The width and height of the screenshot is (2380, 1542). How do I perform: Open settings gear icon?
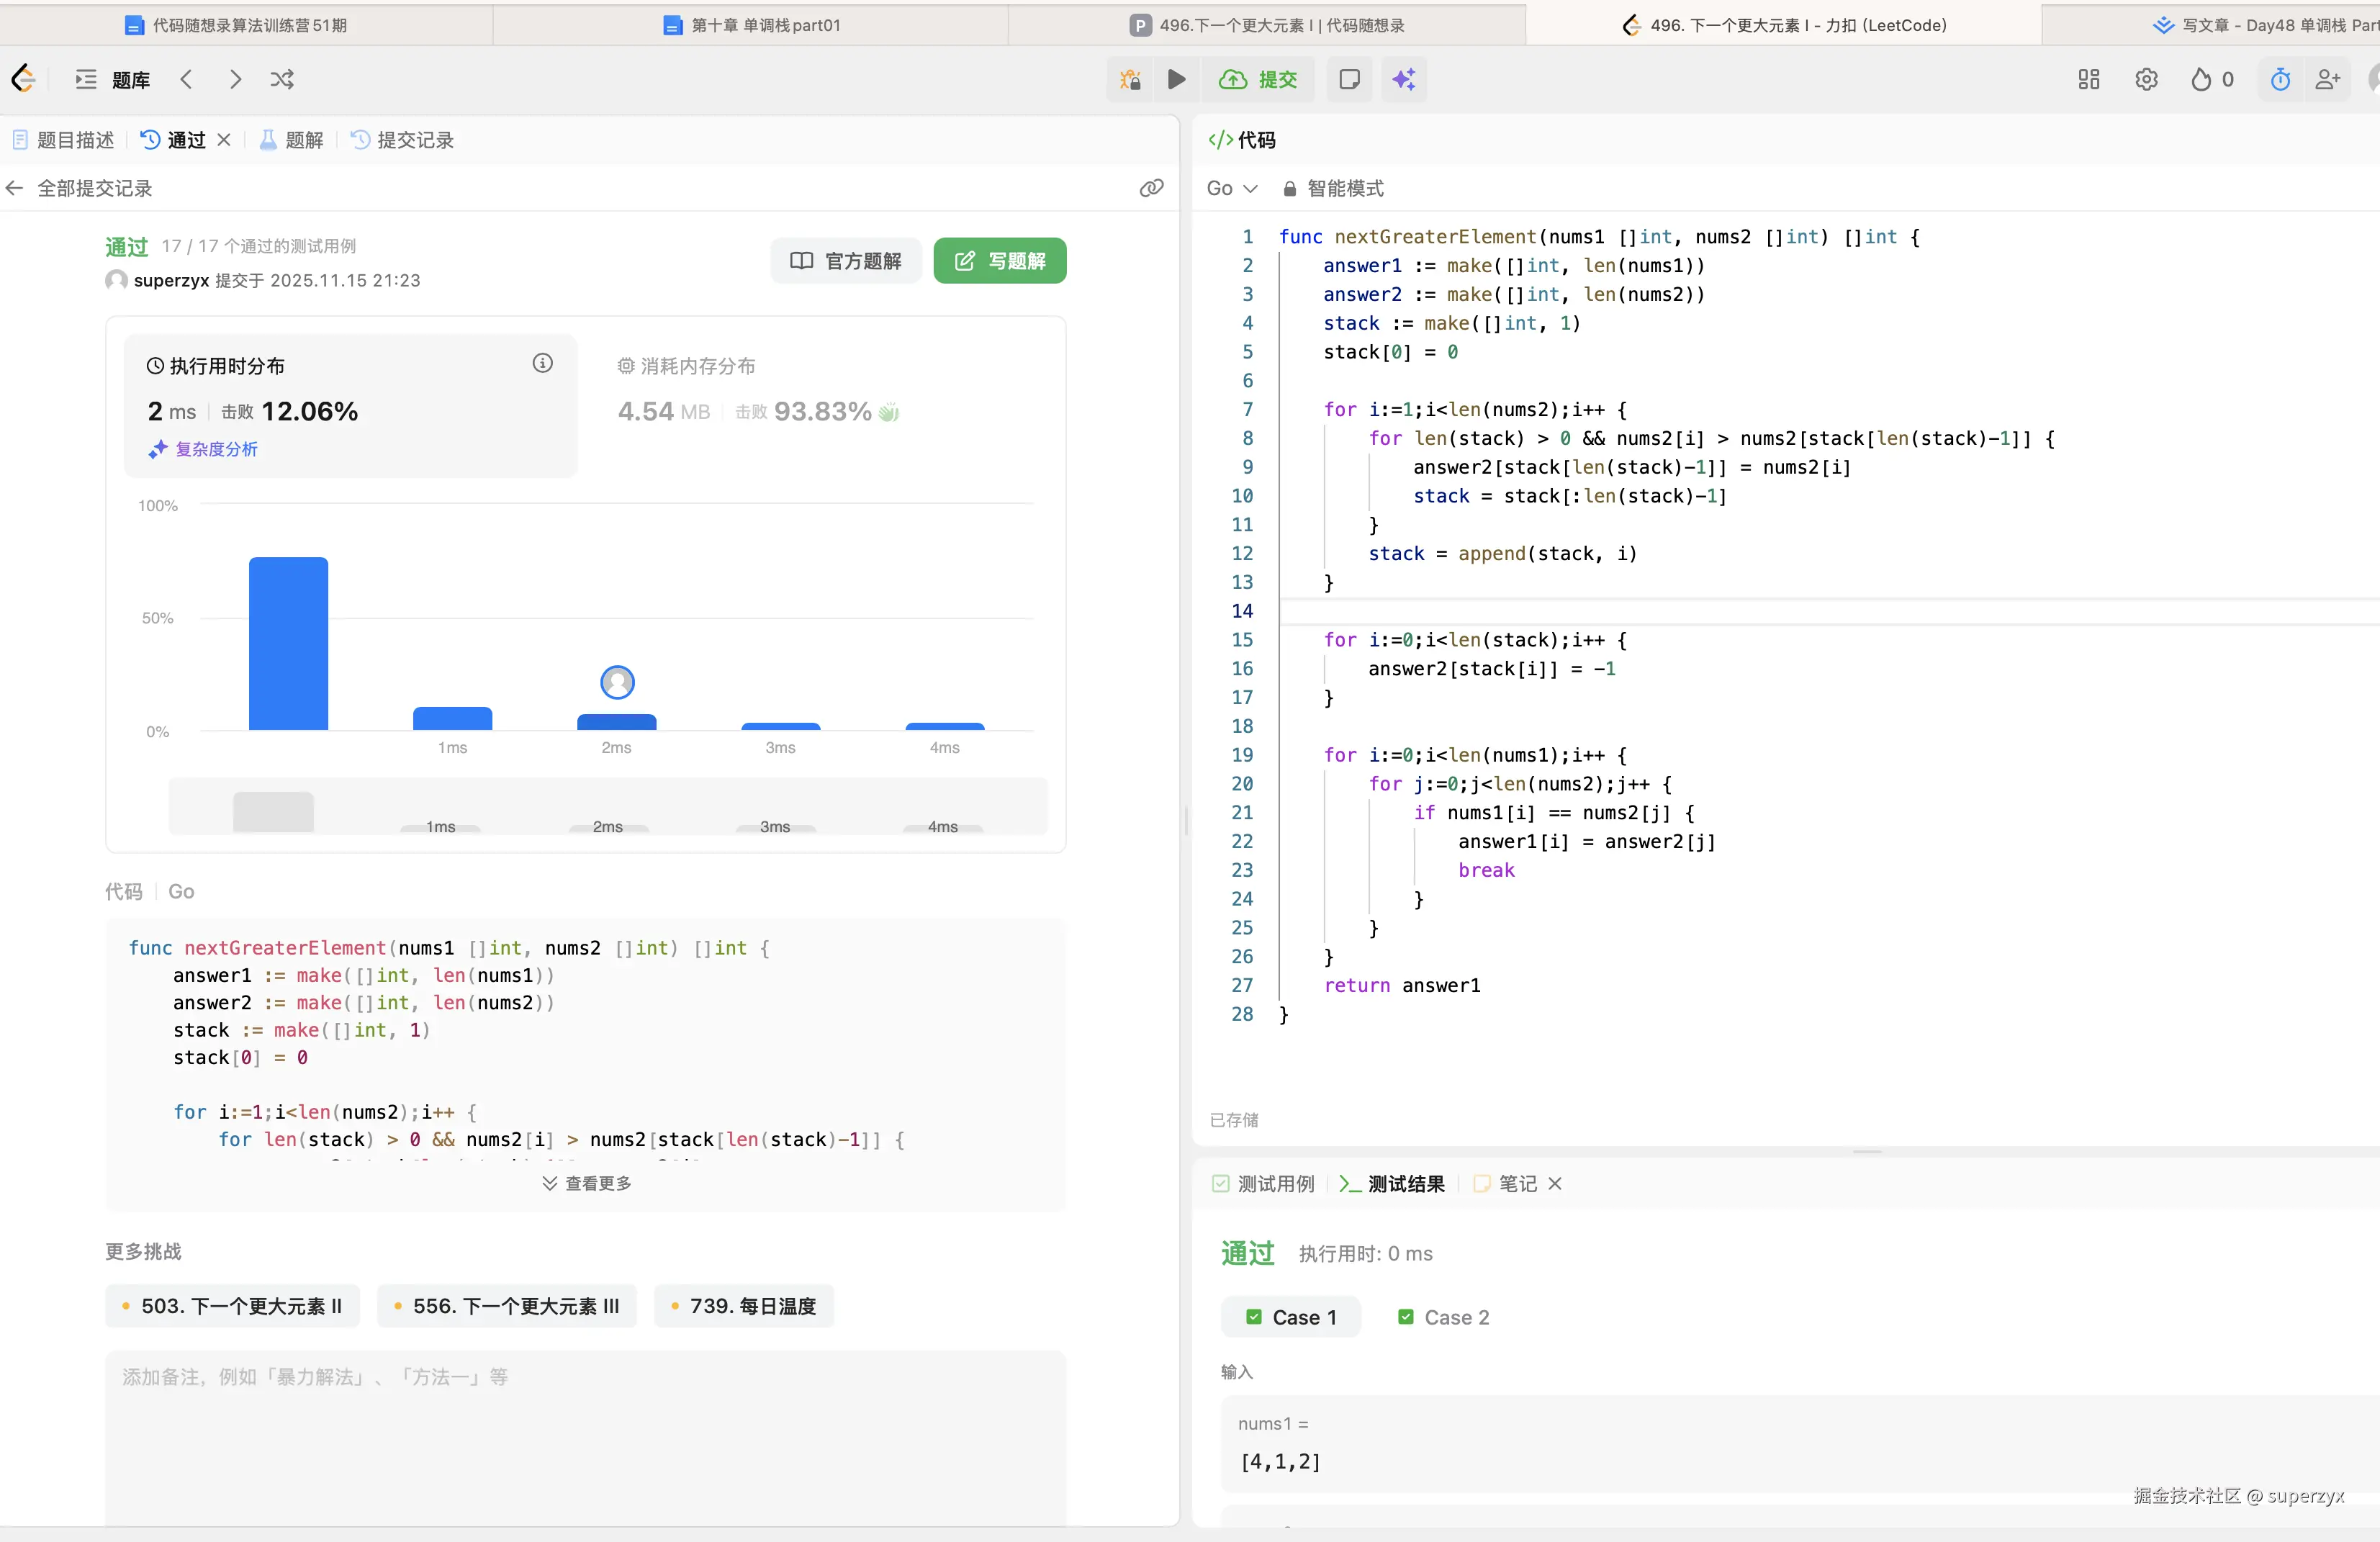(x=2146, y=79)
